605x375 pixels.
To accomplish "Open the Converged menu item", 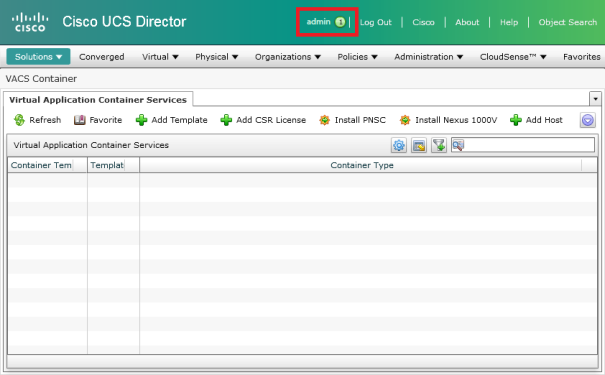I will point(101,57).
